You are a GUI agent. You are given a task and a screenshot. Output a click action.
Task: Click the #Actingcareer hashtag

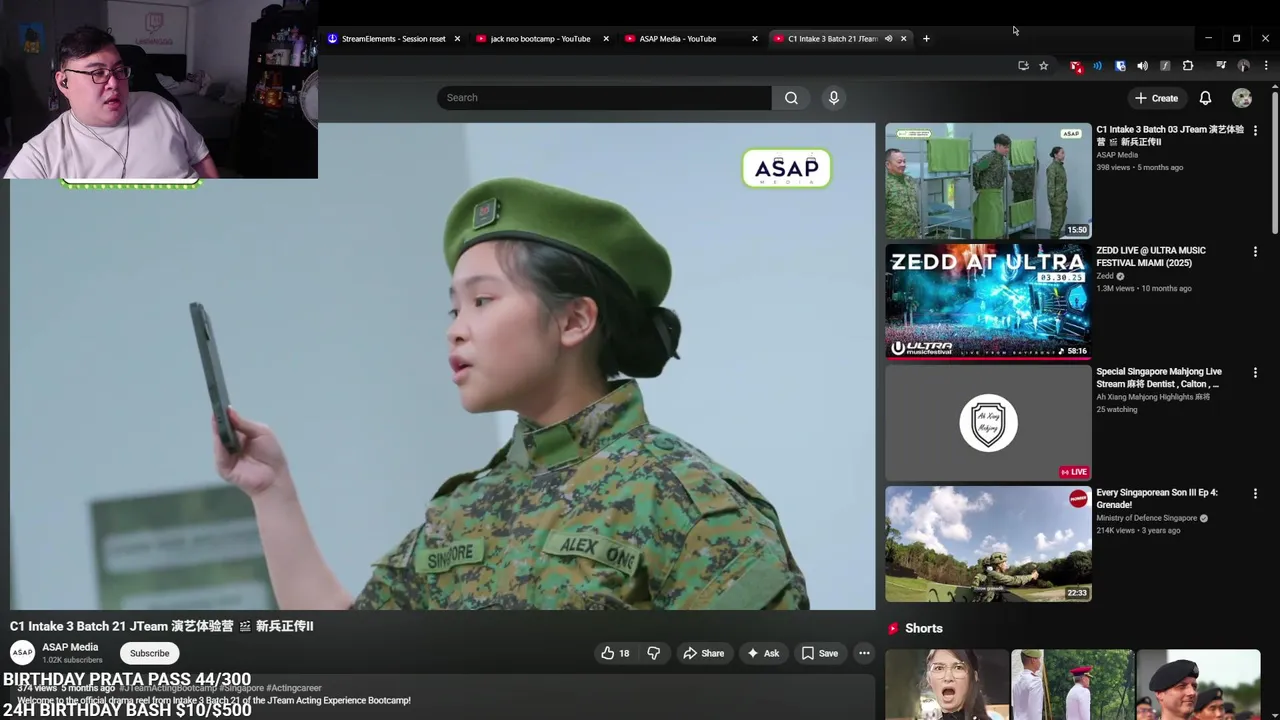294,688
